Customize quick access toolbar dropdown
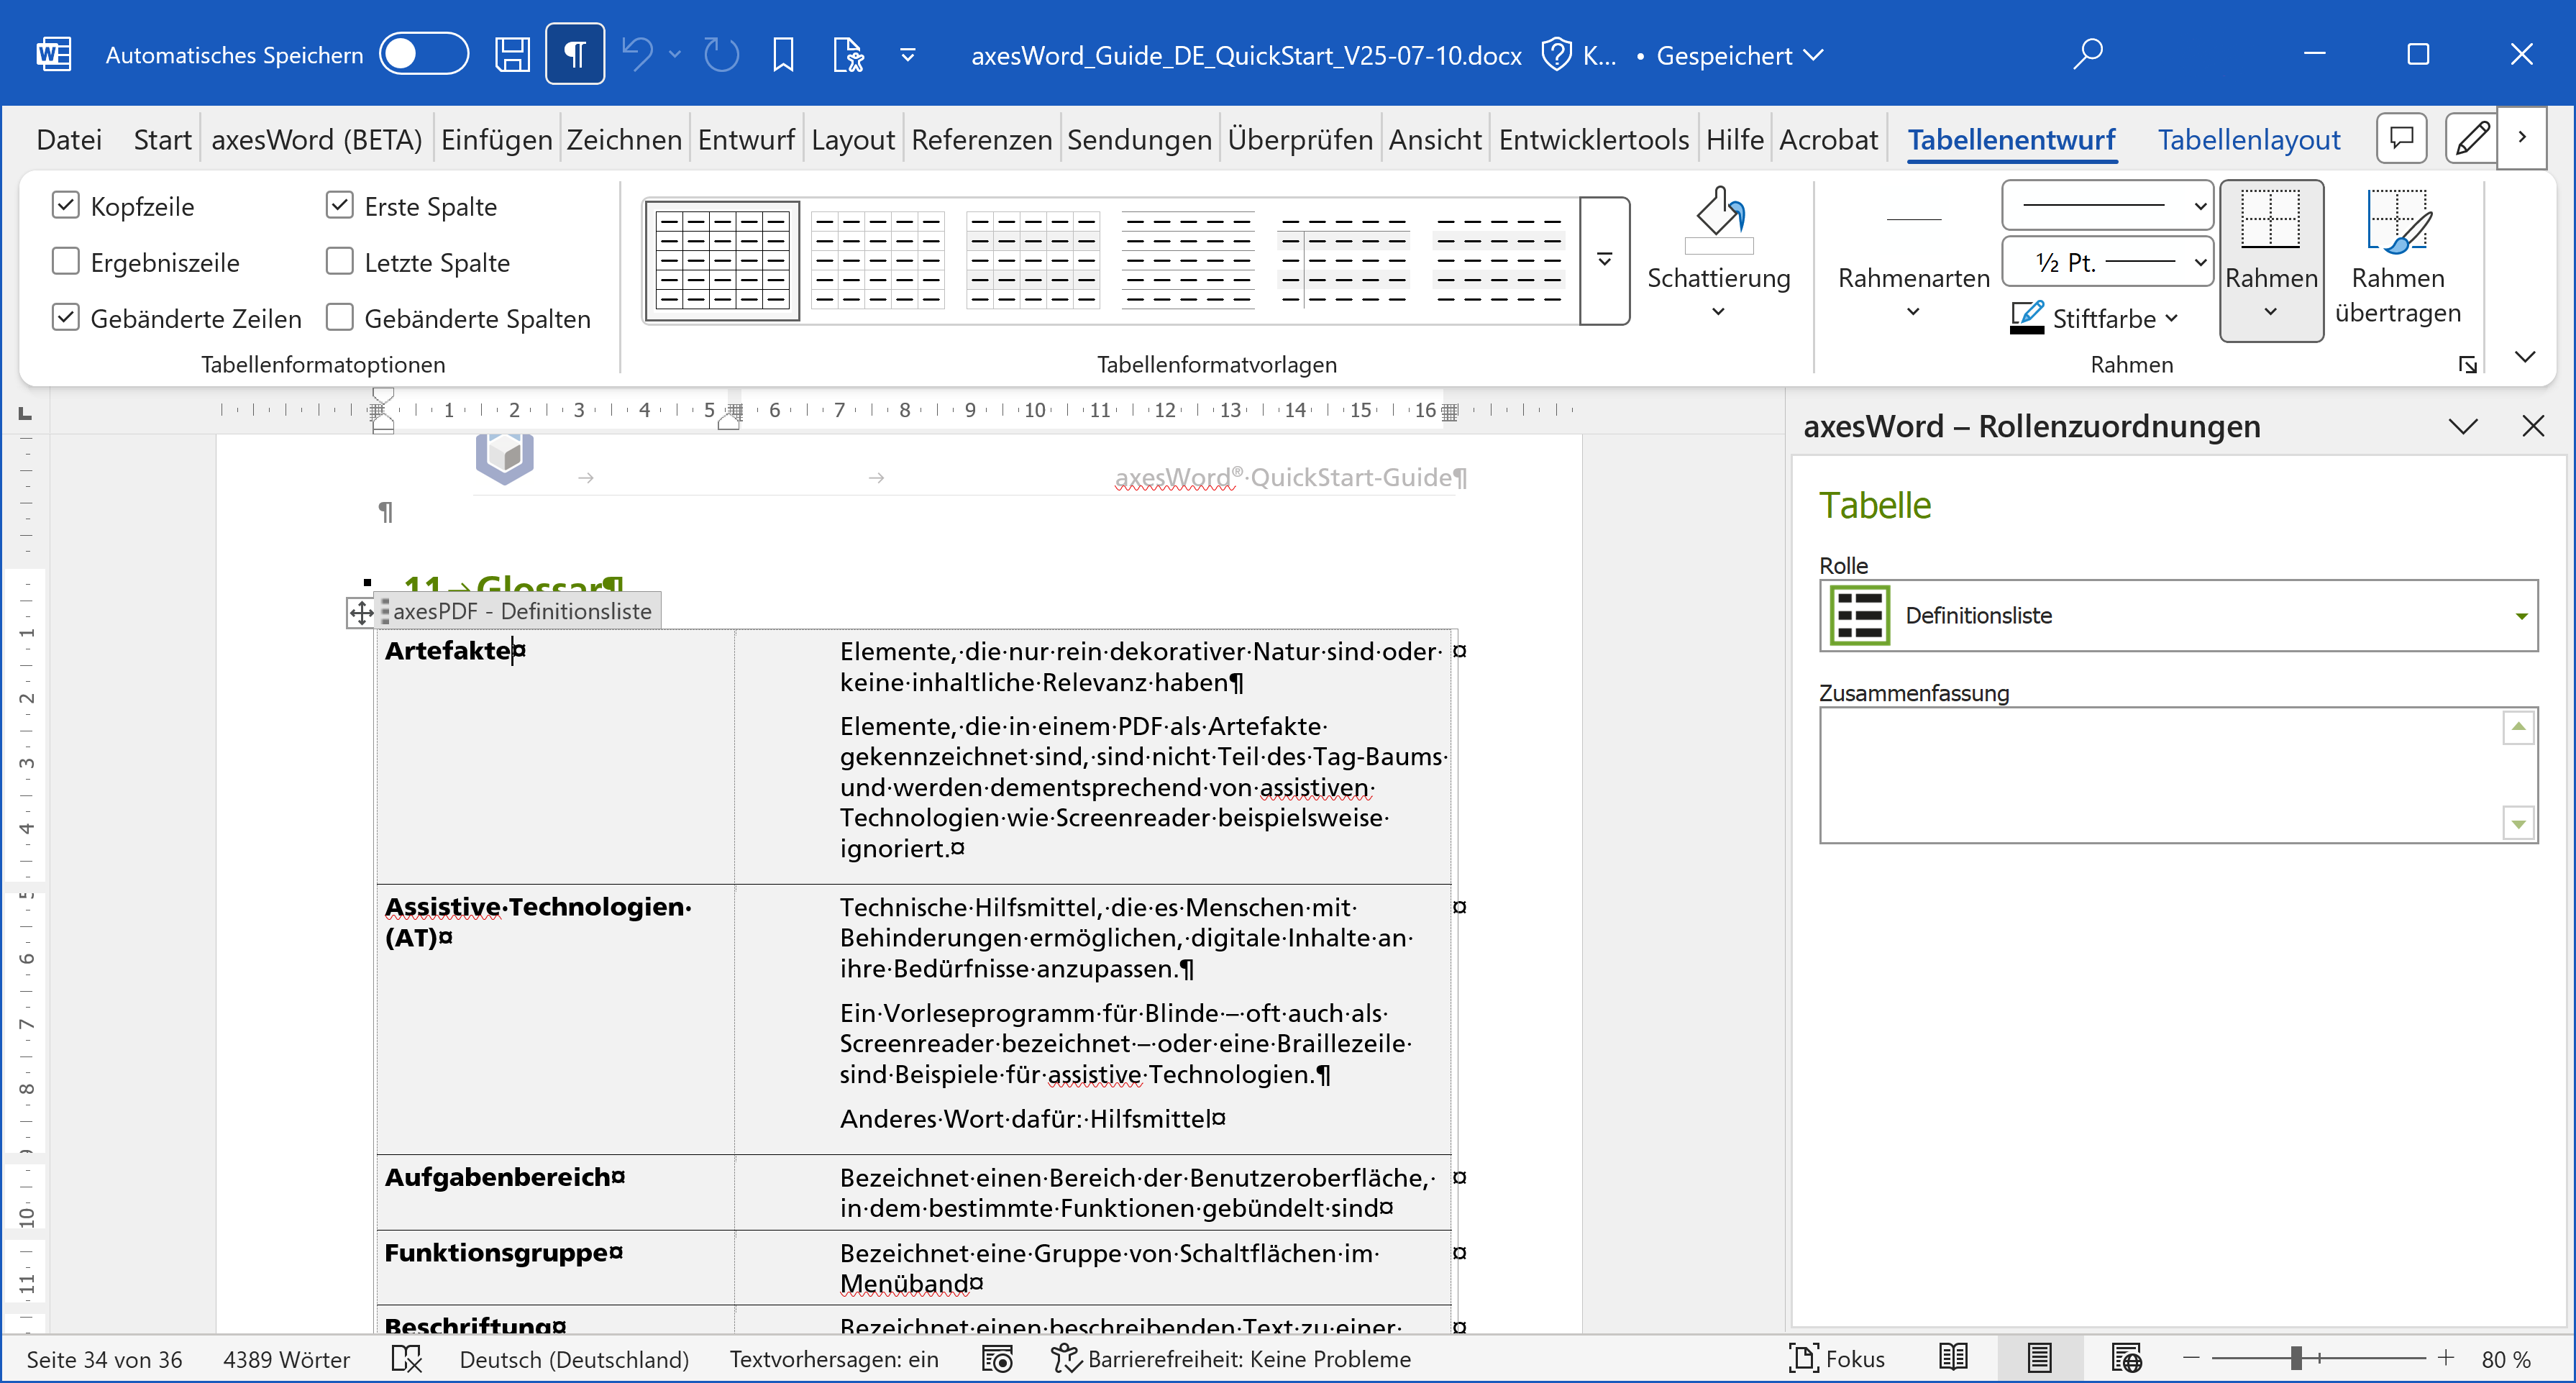This screenshot has width=2576, height=1383. pyautogui.click(x=908, y=55)
